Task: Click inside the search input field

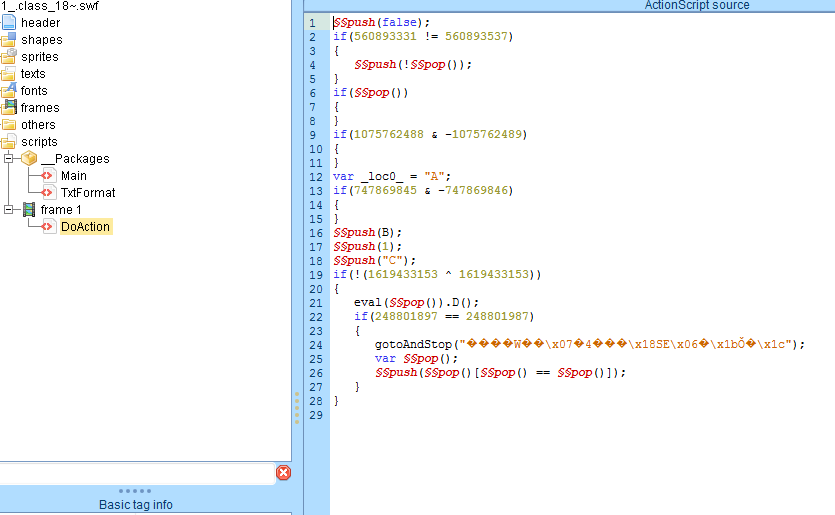Action: pos(137,473)
